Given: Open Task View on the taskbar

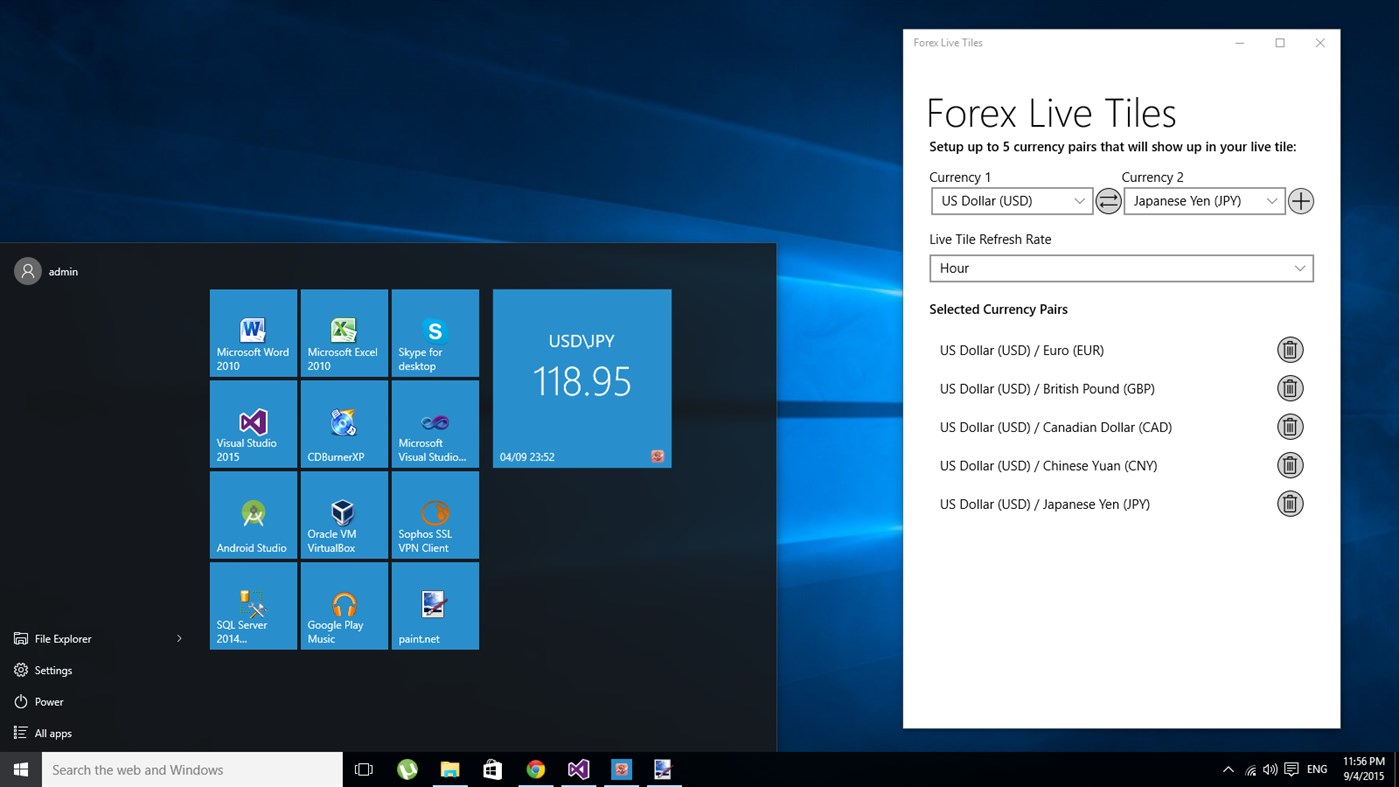Looking at the screenshot, I should pyautogui.click(x=363, y=770).
